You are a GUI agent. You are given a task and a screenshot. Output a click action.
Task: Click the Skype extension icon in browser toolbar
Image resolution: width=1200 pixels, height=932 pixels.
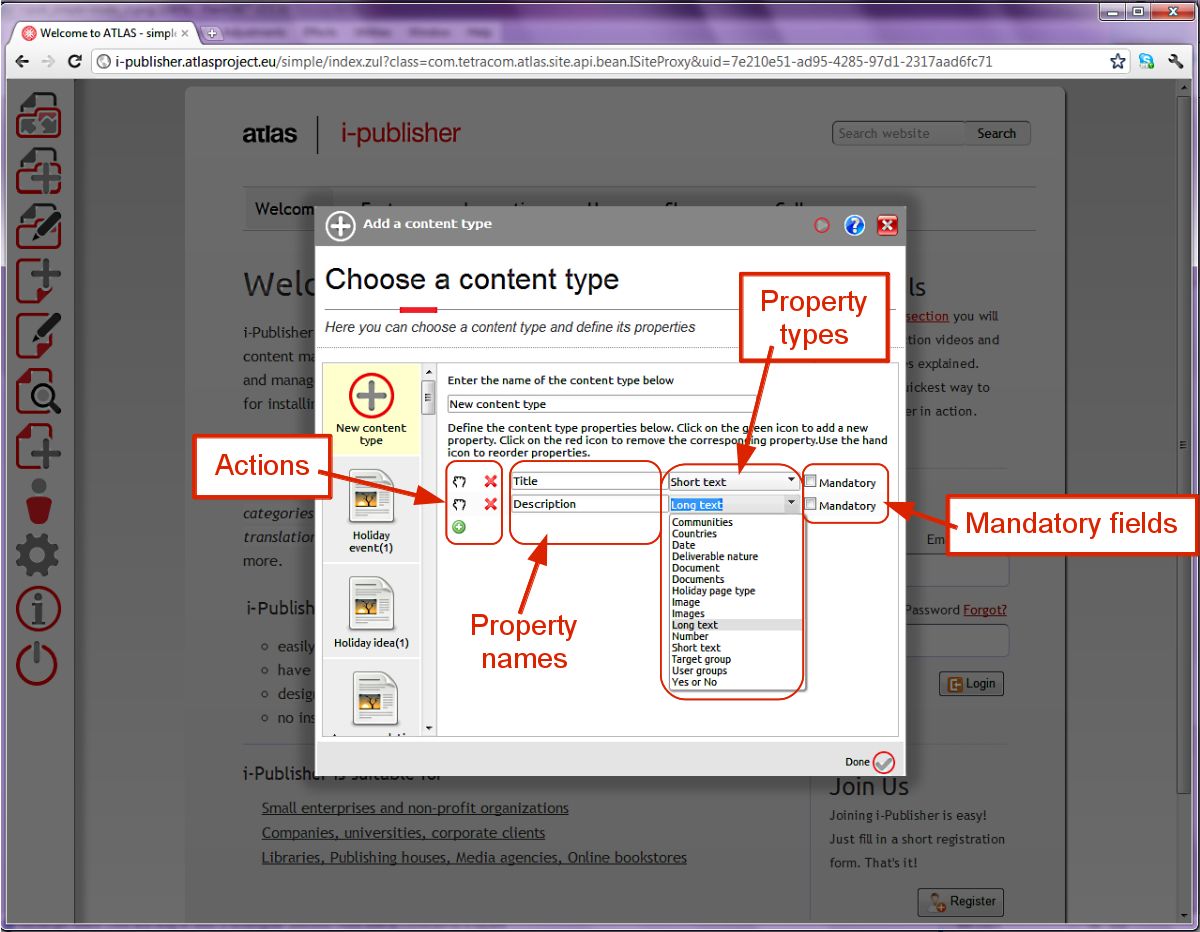1148,61
